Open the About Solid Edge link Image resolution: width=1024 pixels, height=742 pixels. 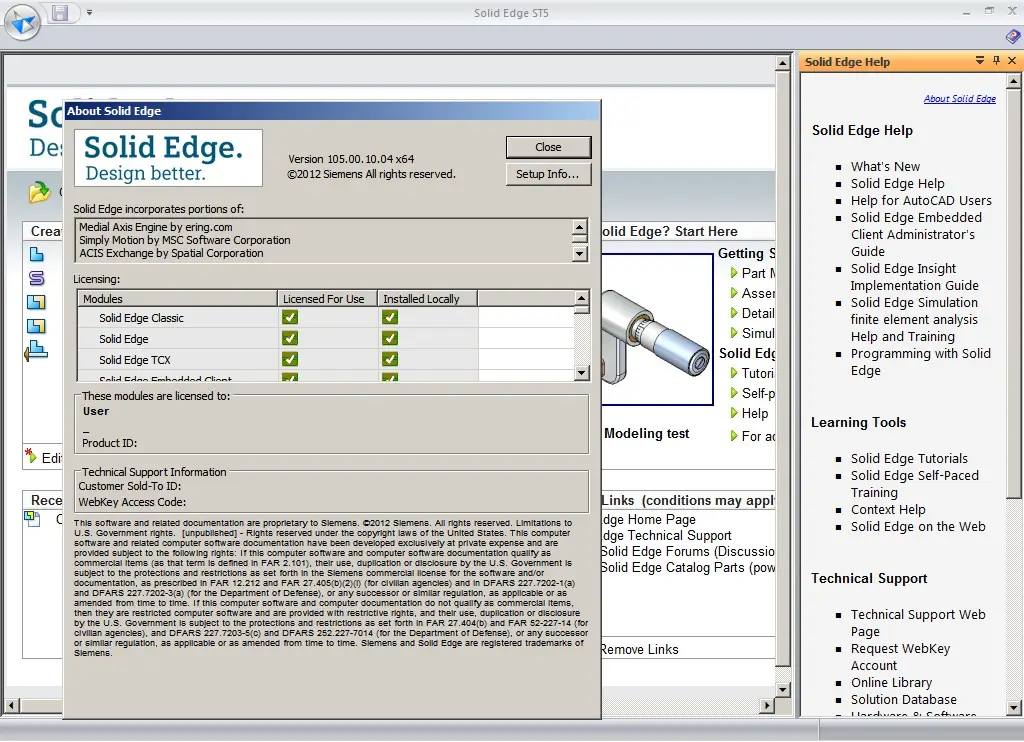click(959, 99)
